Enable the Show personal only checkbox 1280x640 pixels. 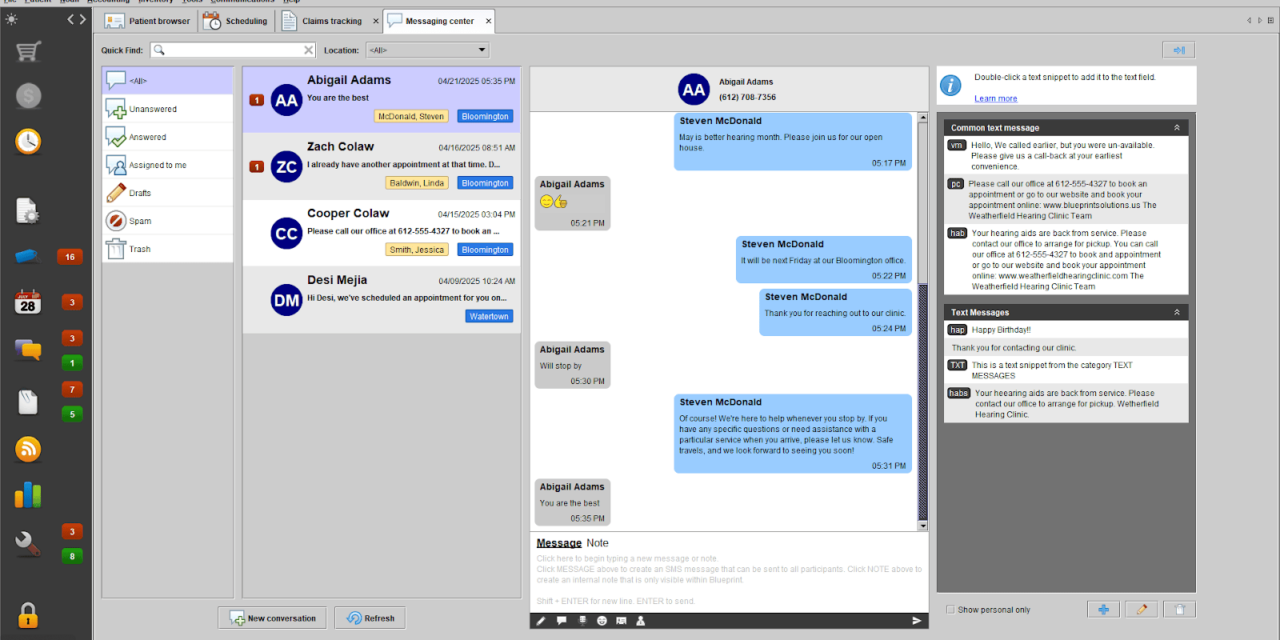point(950,610)
